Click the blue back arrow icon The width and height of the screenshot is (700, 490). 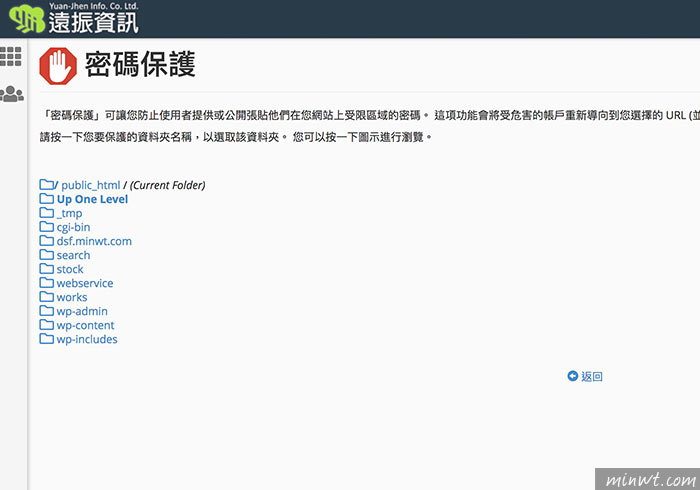click(x=572, y=376)
